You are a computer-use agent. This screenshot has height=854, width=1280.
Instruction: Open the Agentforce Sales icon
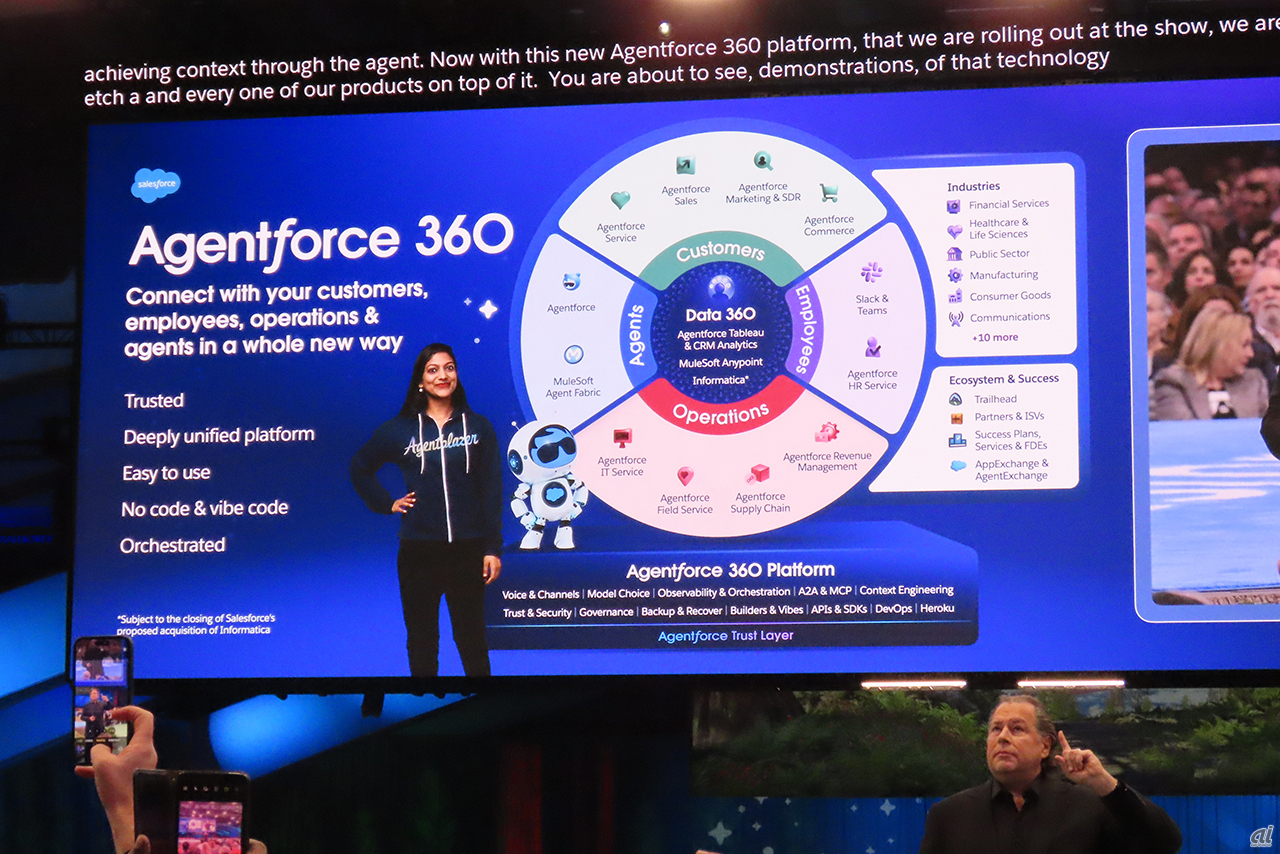[x=685, y=166]
